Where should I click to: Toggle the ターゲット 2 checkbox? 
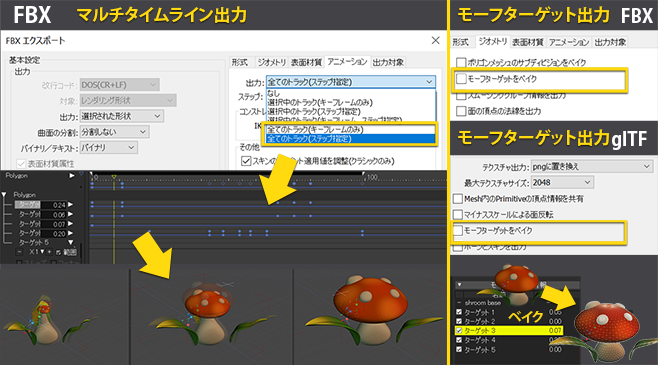click(459, 321)
